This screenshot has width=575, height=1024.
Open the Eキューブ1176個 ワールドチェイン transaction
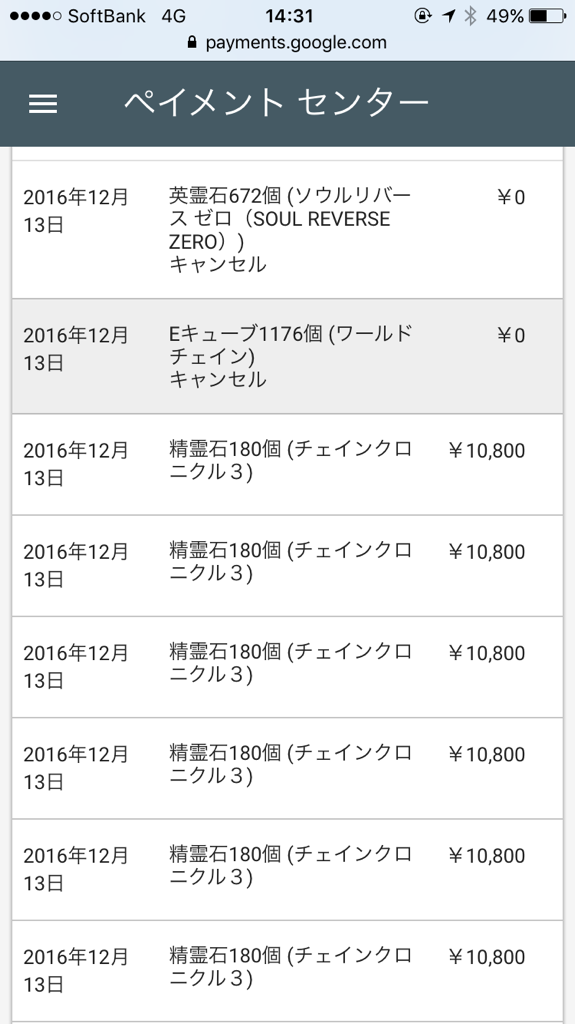point(288,356)
